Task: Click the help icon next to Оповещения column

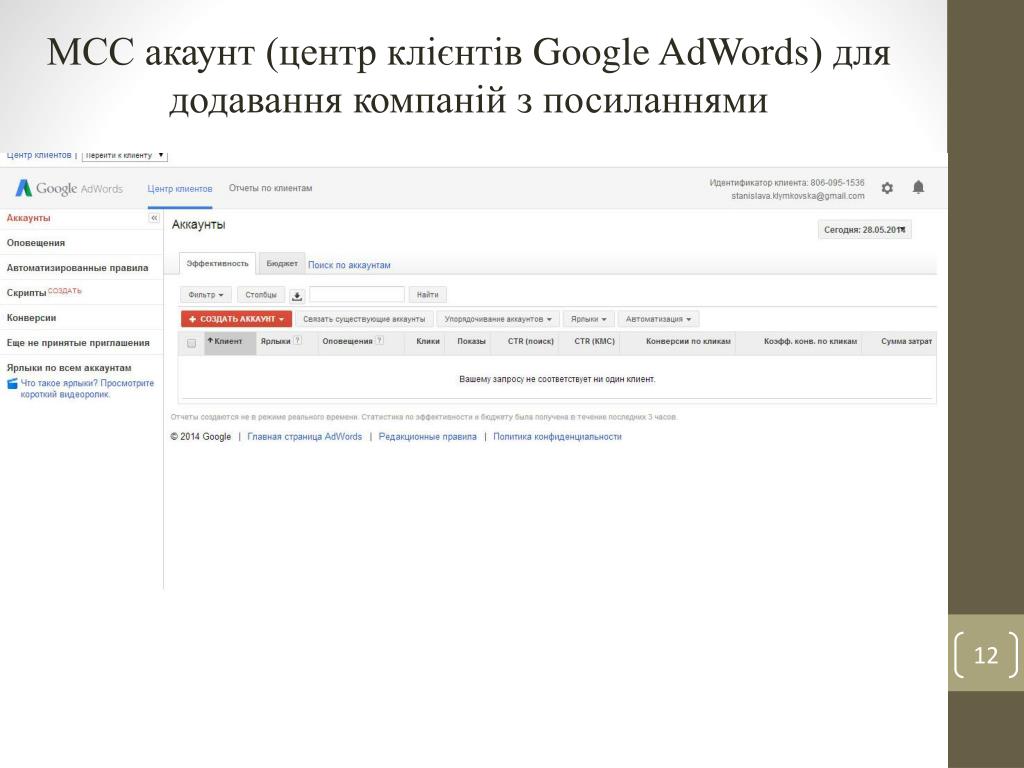Action: [380, 340]
